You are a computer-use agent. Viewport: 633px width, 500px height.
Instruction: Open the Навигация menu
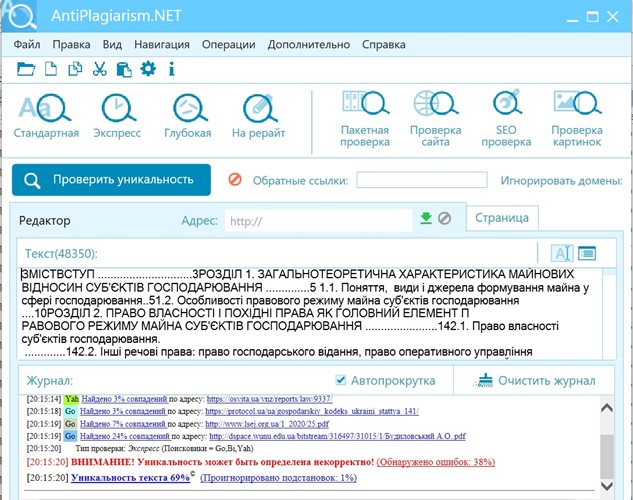click(x=162, y=44)
